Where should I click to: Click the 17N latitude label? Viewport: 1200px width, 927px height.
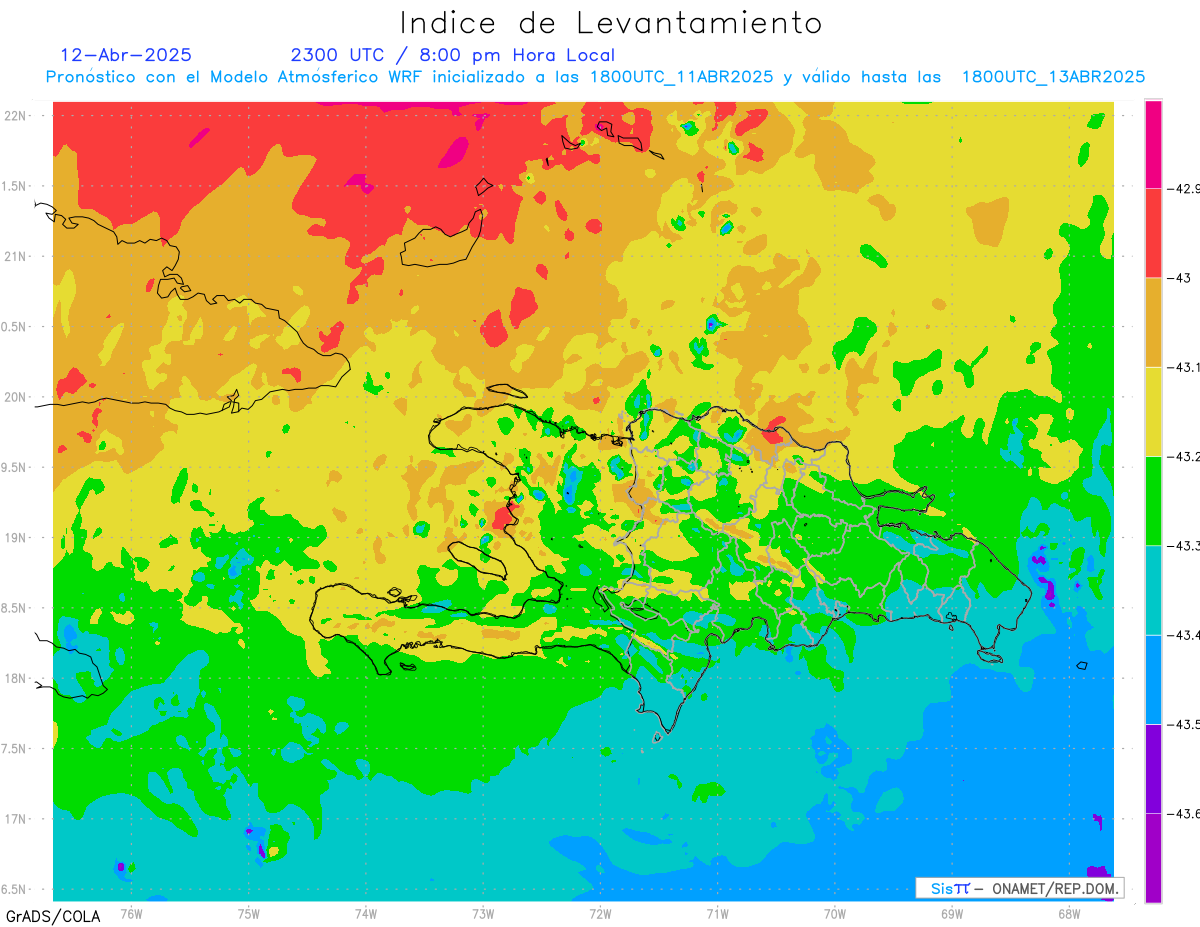[15, 819]
